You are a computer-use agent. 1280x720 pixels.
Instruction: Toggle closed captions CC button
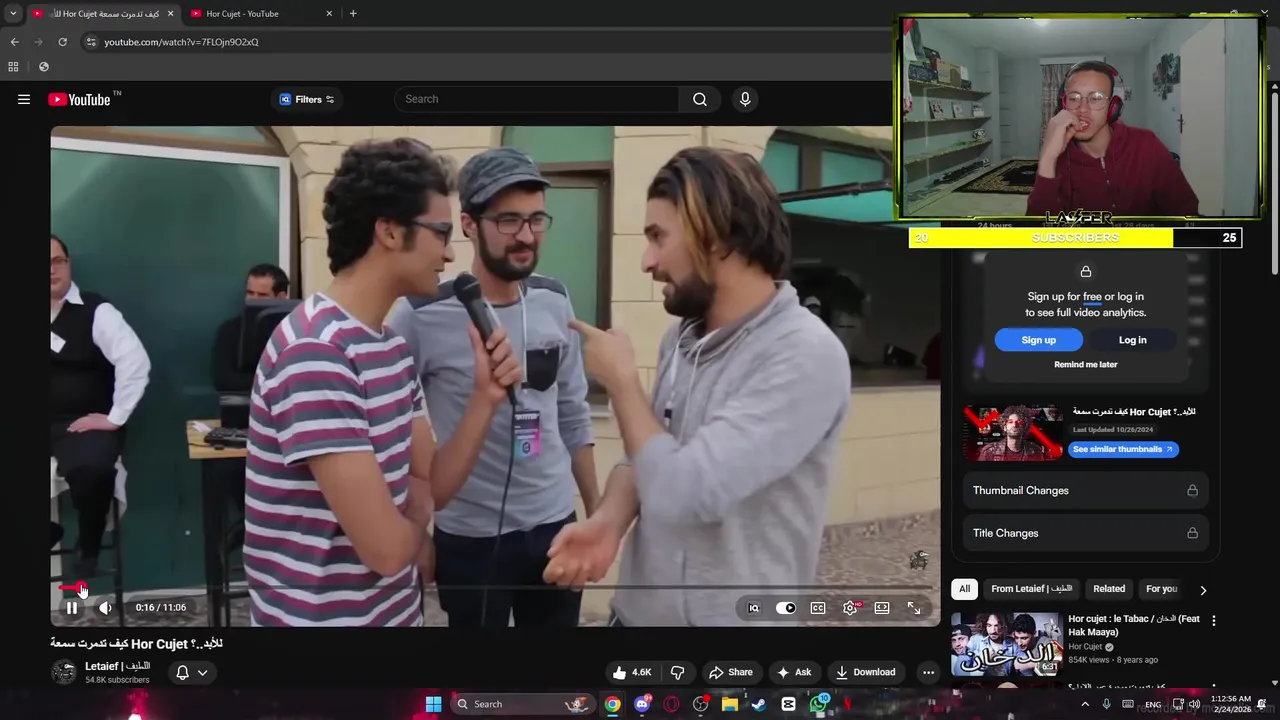pos(818,608)
